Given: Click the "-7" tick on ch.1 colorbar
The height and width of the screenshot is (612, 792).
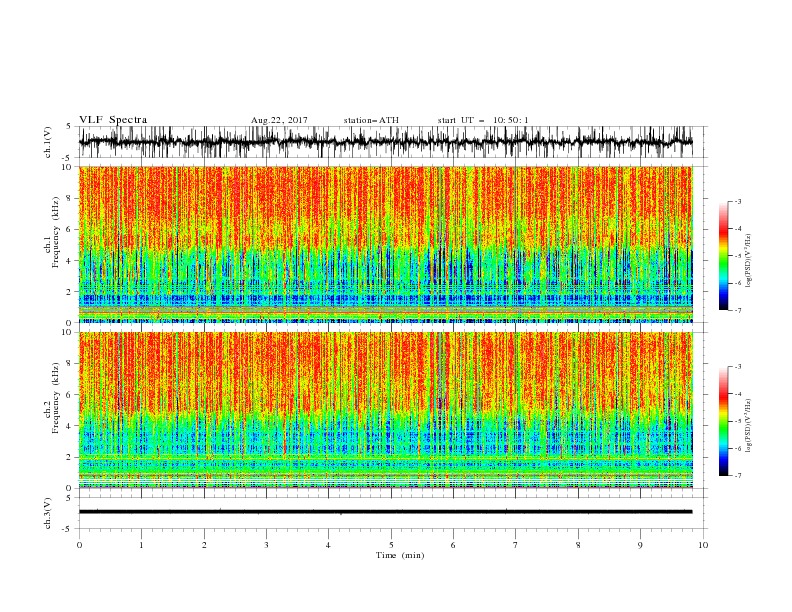Looking at the screenshot, I should (738, 310).
